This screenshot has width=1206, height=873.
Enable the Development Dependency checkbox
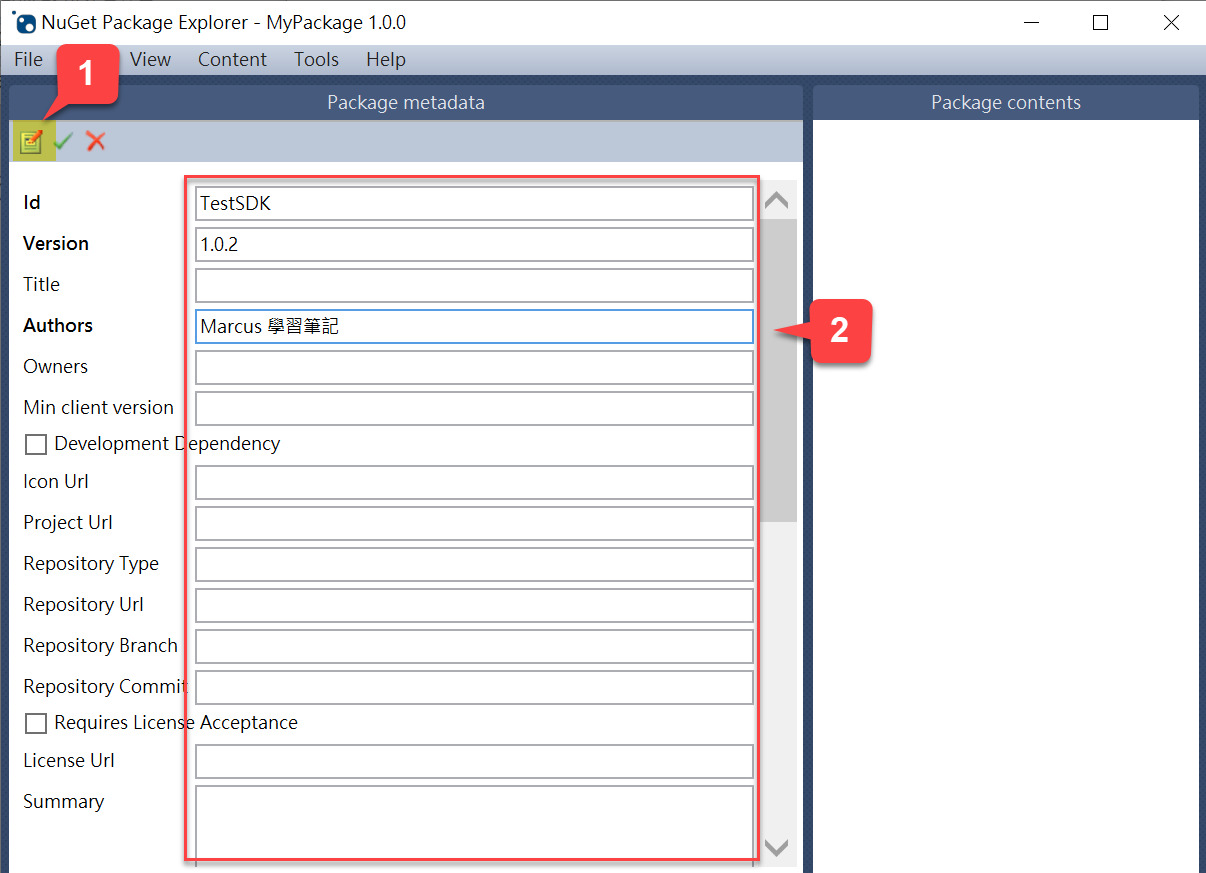click(x=36, y=443)
